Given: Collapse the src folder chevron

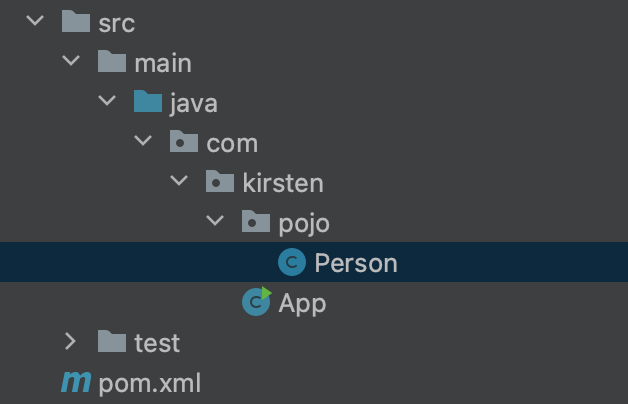Looking at the screenshot, I should pos(35,20).
